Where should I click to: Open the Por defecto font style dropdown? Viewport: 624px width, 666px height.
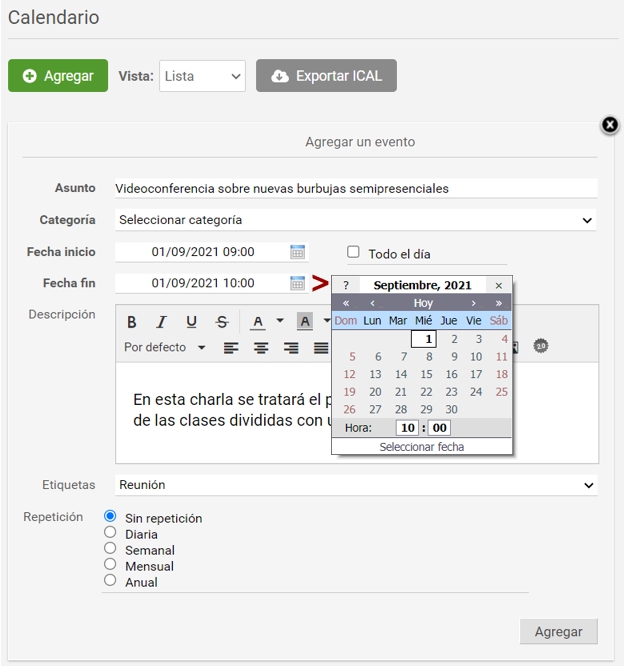click(x=165, y=348)
